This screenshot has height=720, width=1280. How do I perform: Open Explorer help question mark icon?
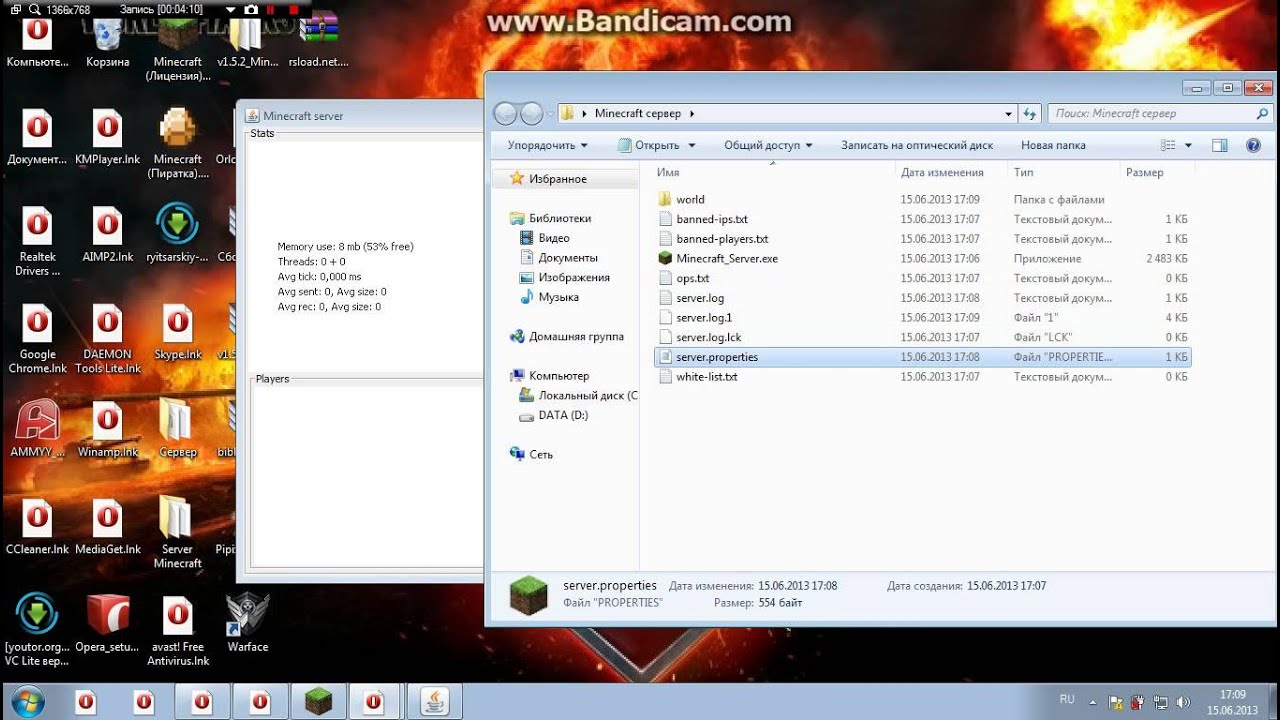coord(1253,145)
